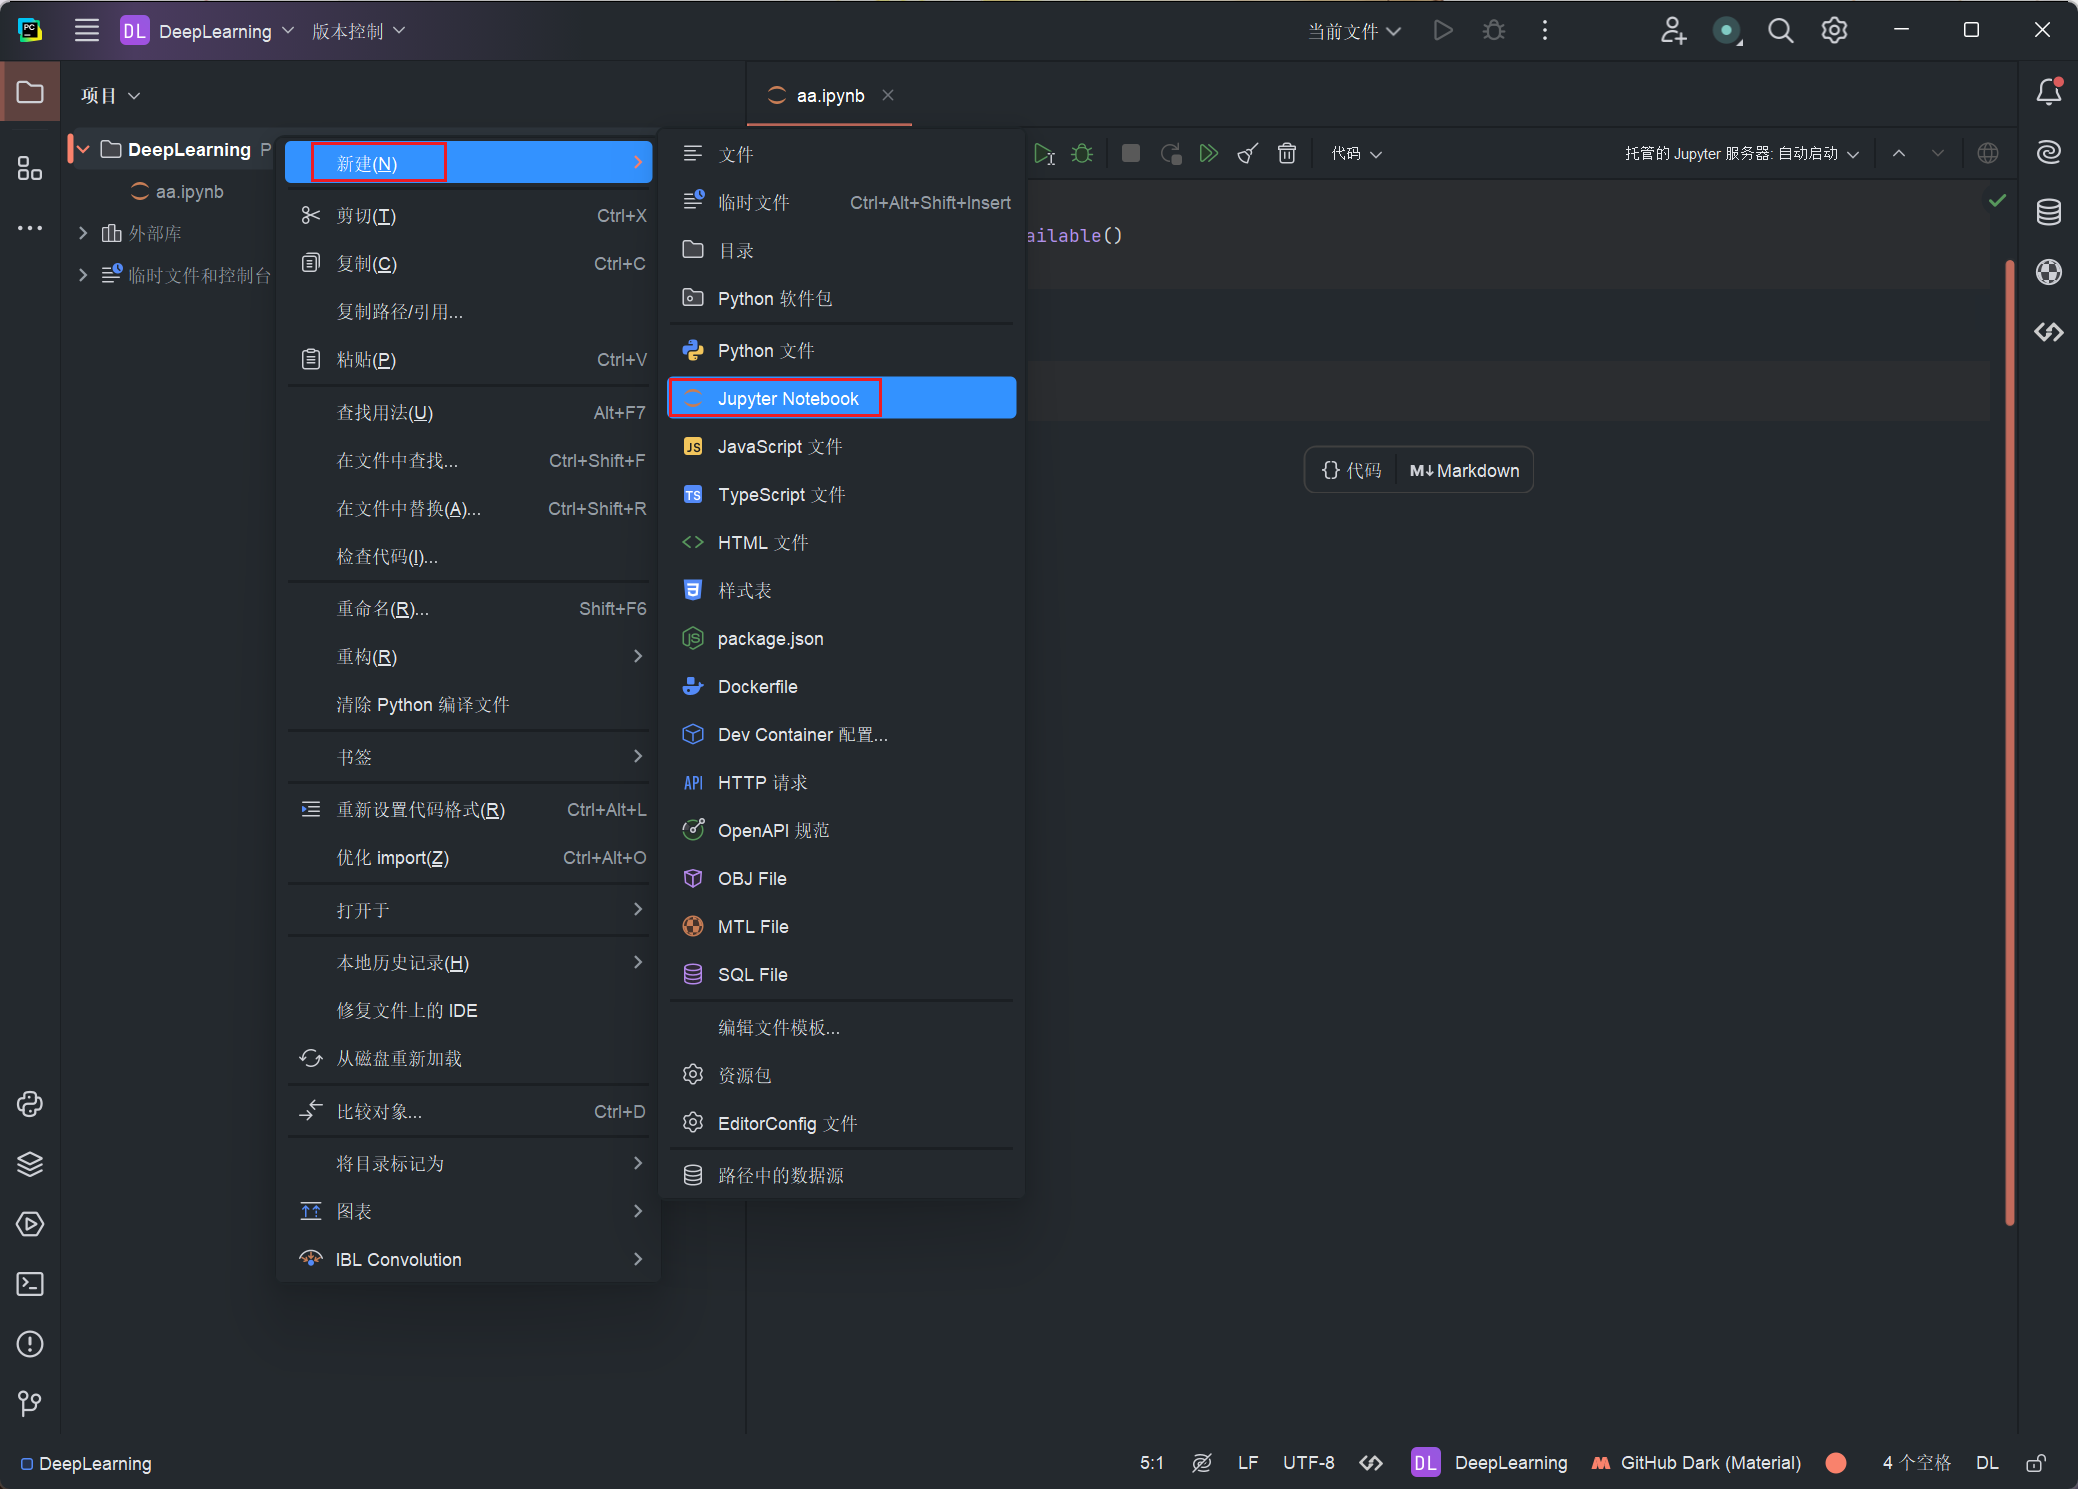Screen dimensions: 2078x1489
Task: Show more tool windows ellipsis
Action: click(x=30, y=228)
